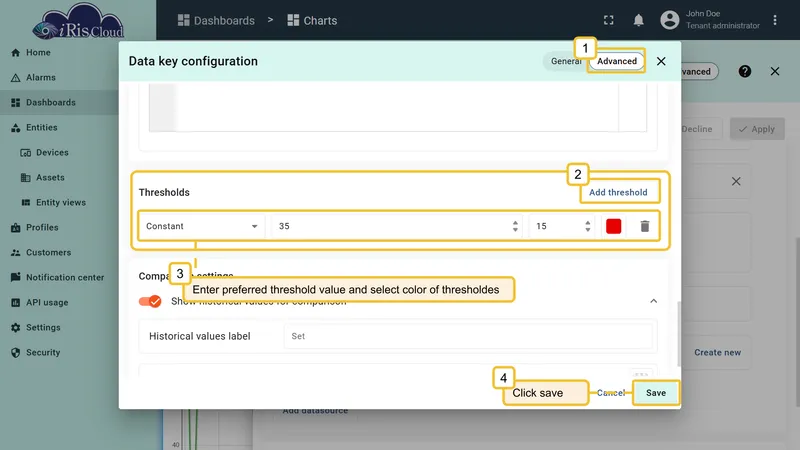Screen dimensions: 800x450
Task: Click the Dashboards breadcrumb
Action: point(216,20)
